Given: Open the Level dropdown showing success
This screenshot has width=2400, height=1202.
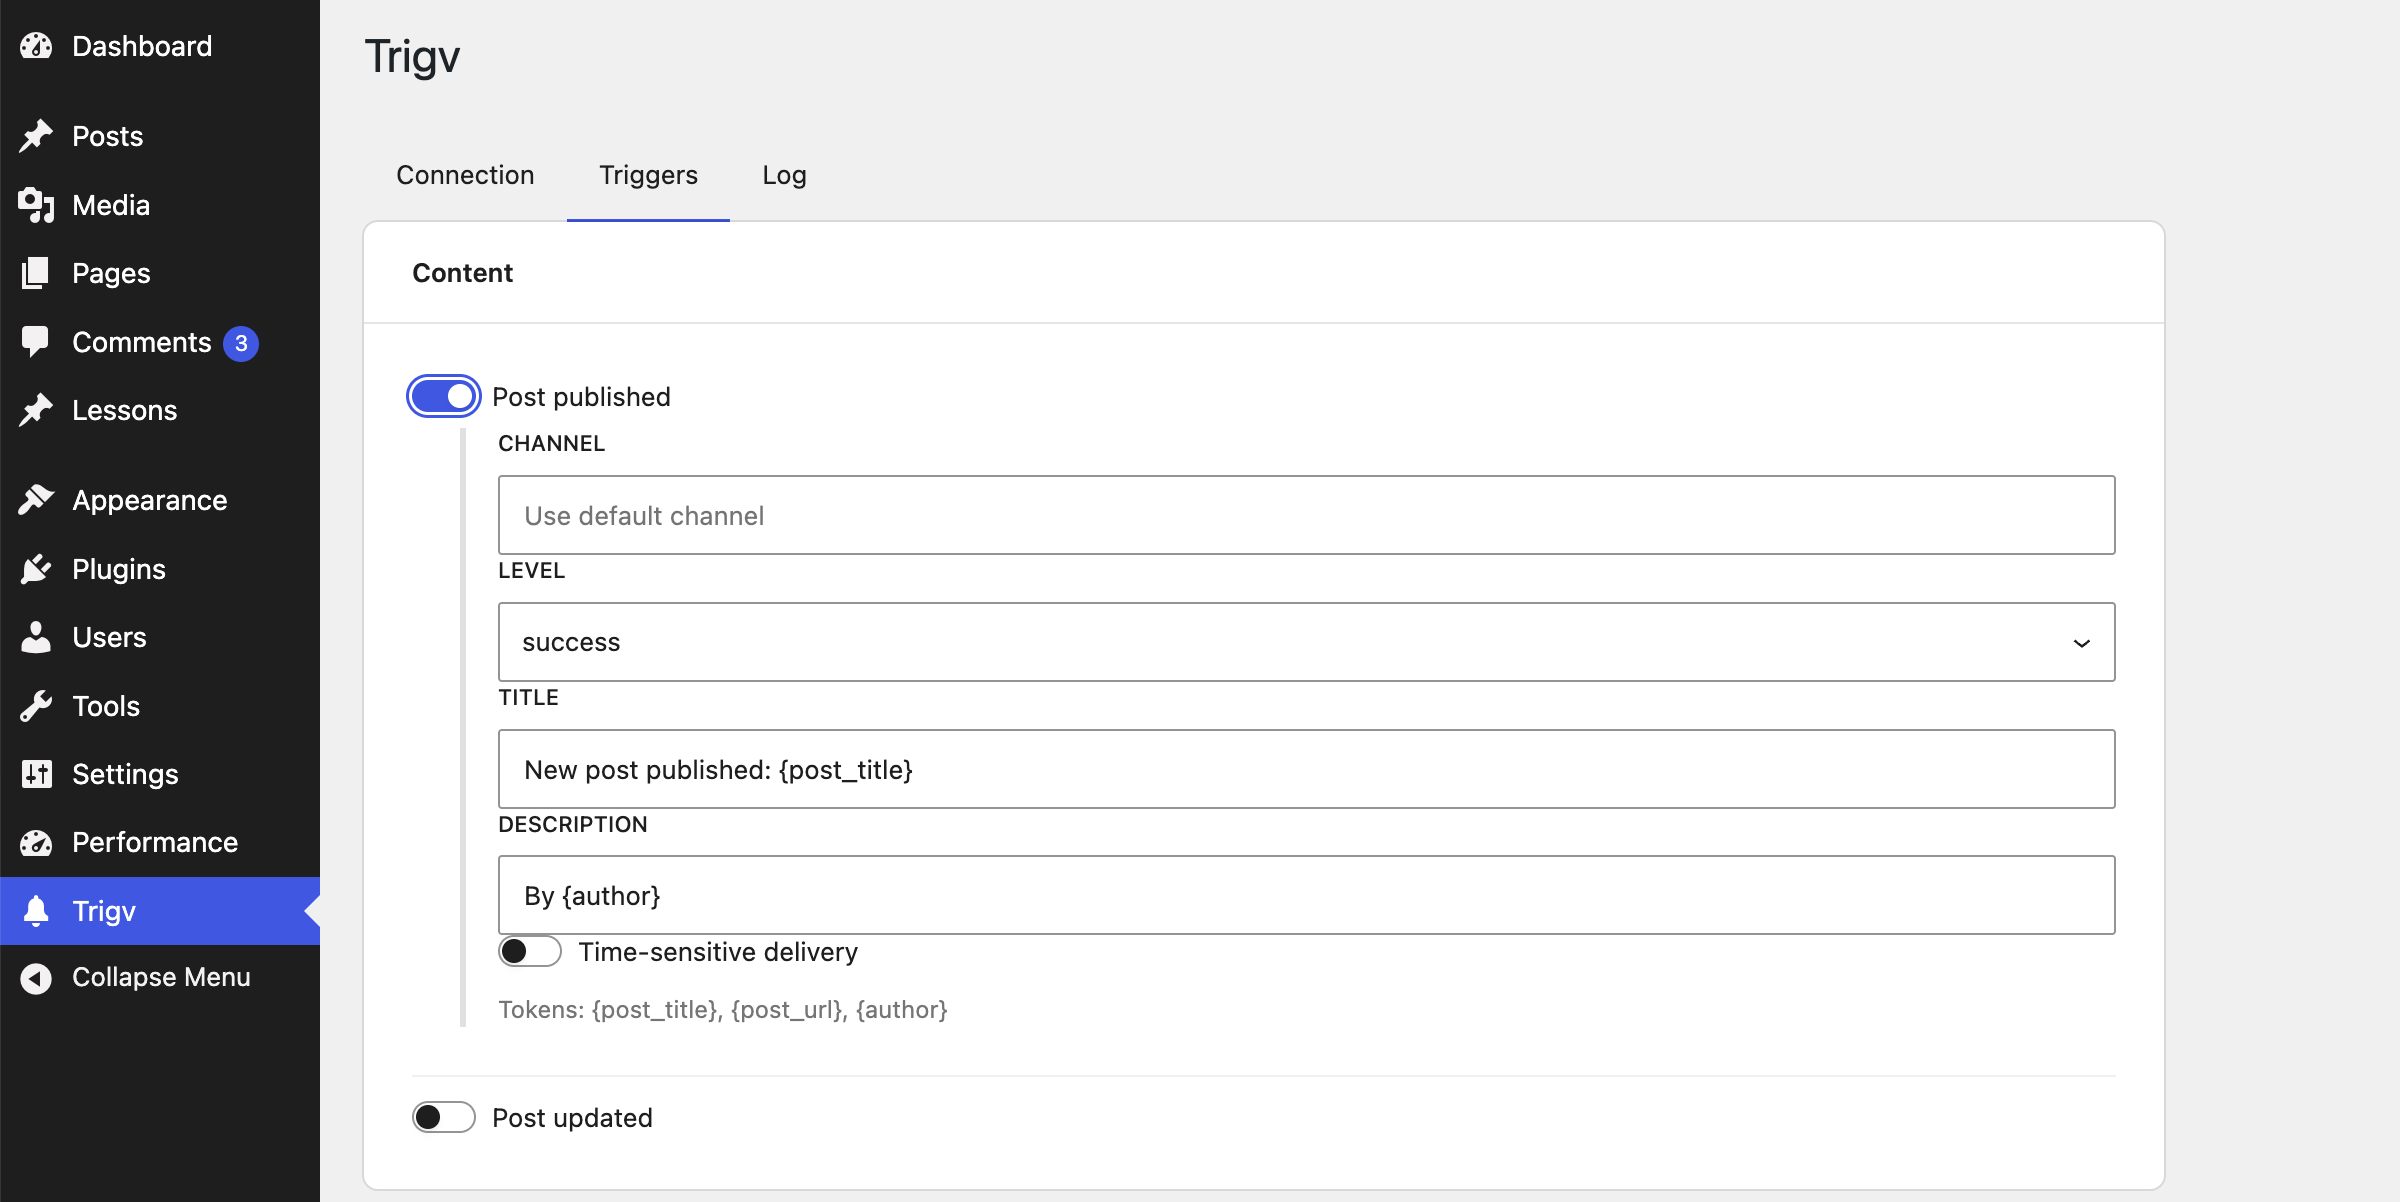Looking at the screenshot, I should [1306, 642].
